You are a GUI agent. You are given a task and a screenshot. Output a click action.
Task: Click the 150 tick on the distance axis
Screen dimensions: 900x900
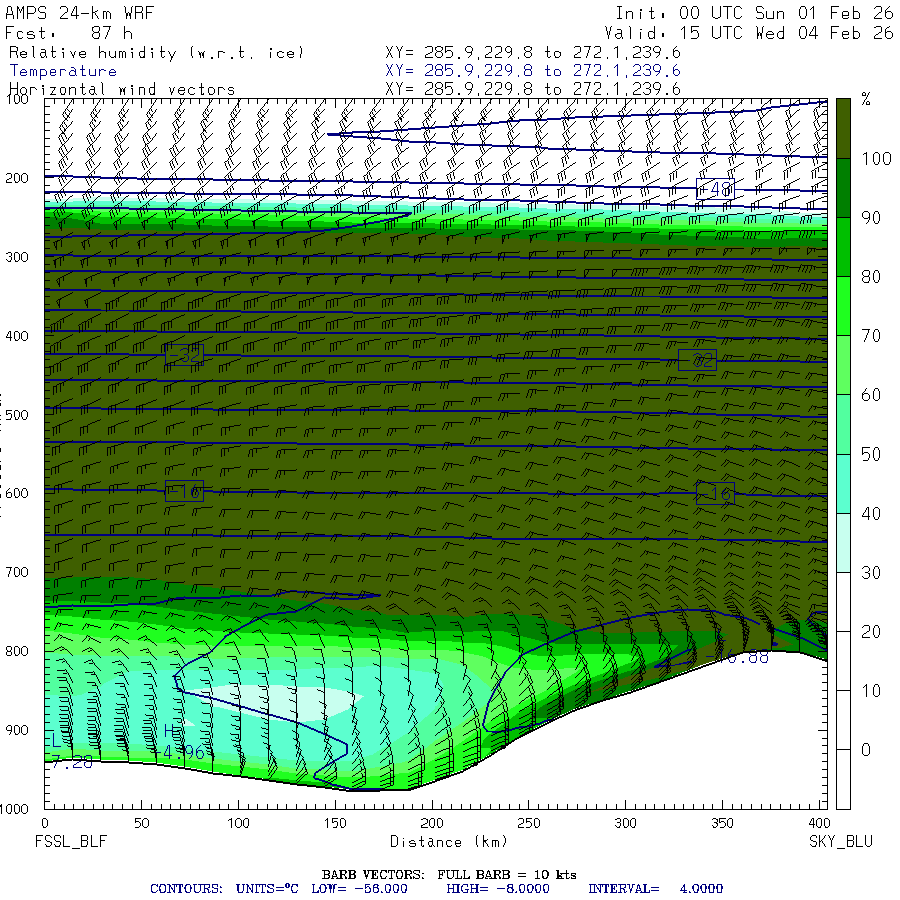tap(335, 823)
